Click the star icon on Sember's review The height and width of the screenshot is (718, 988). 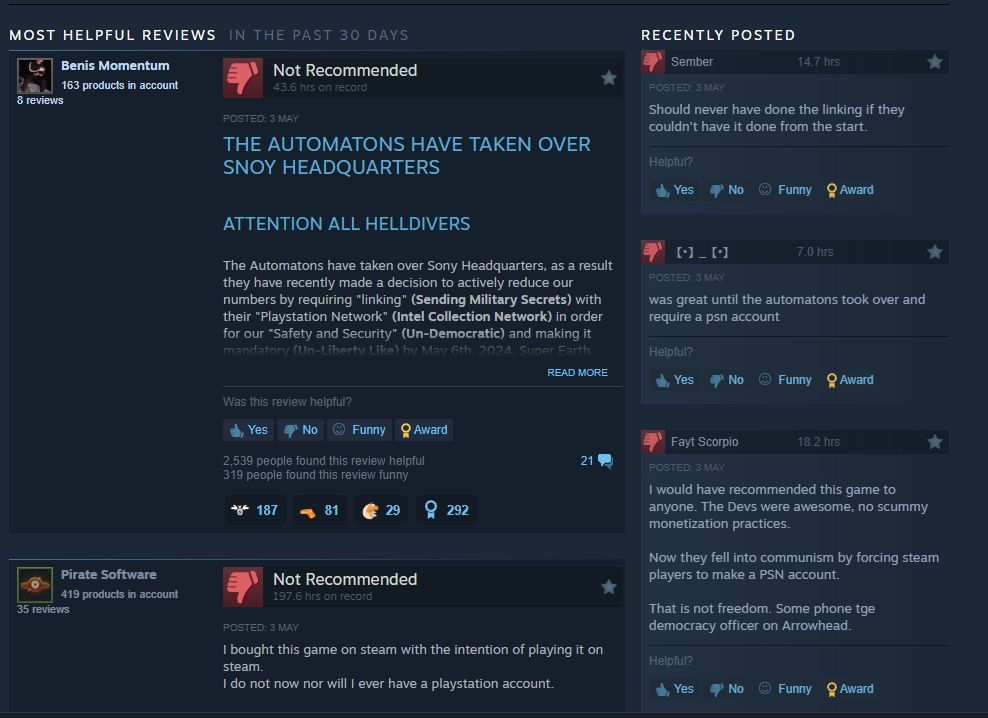coord(934,62)
